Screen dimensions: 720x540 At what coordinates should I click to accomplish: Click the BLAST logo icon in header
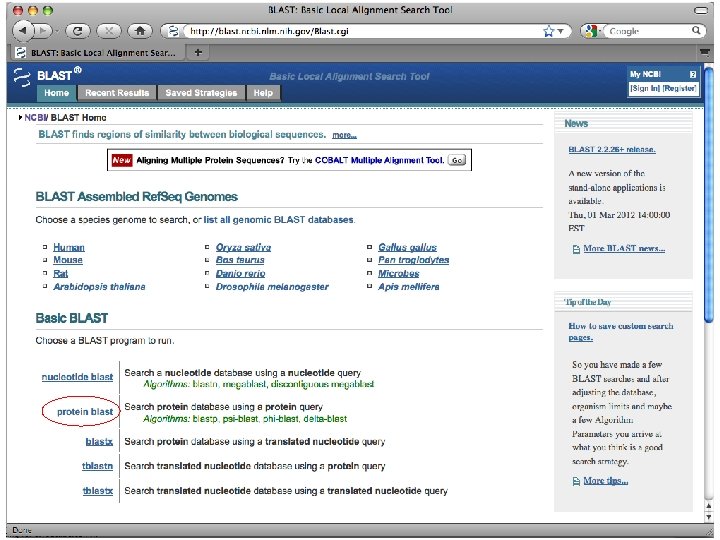click(x=22, y=77)
